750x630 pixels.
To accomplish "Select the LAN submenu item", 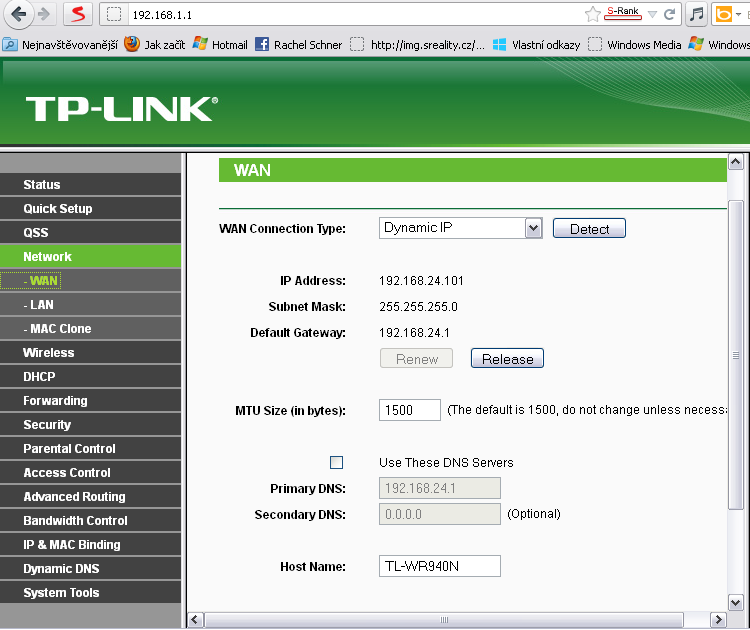I will click(90, 305).
